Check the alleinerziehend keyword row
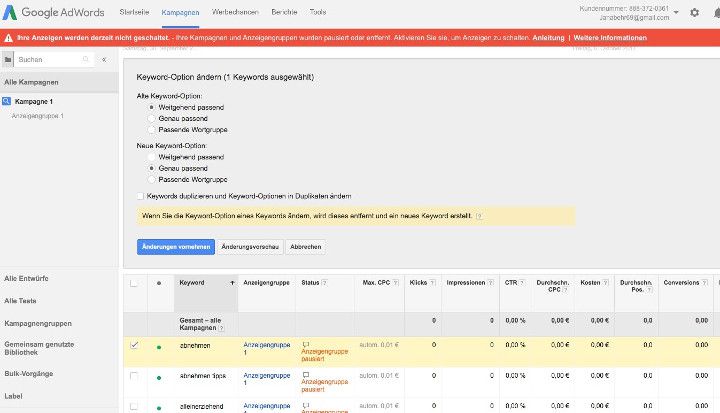Image resolution: width=720 pixels, height=413 pixels. point(134,406)
